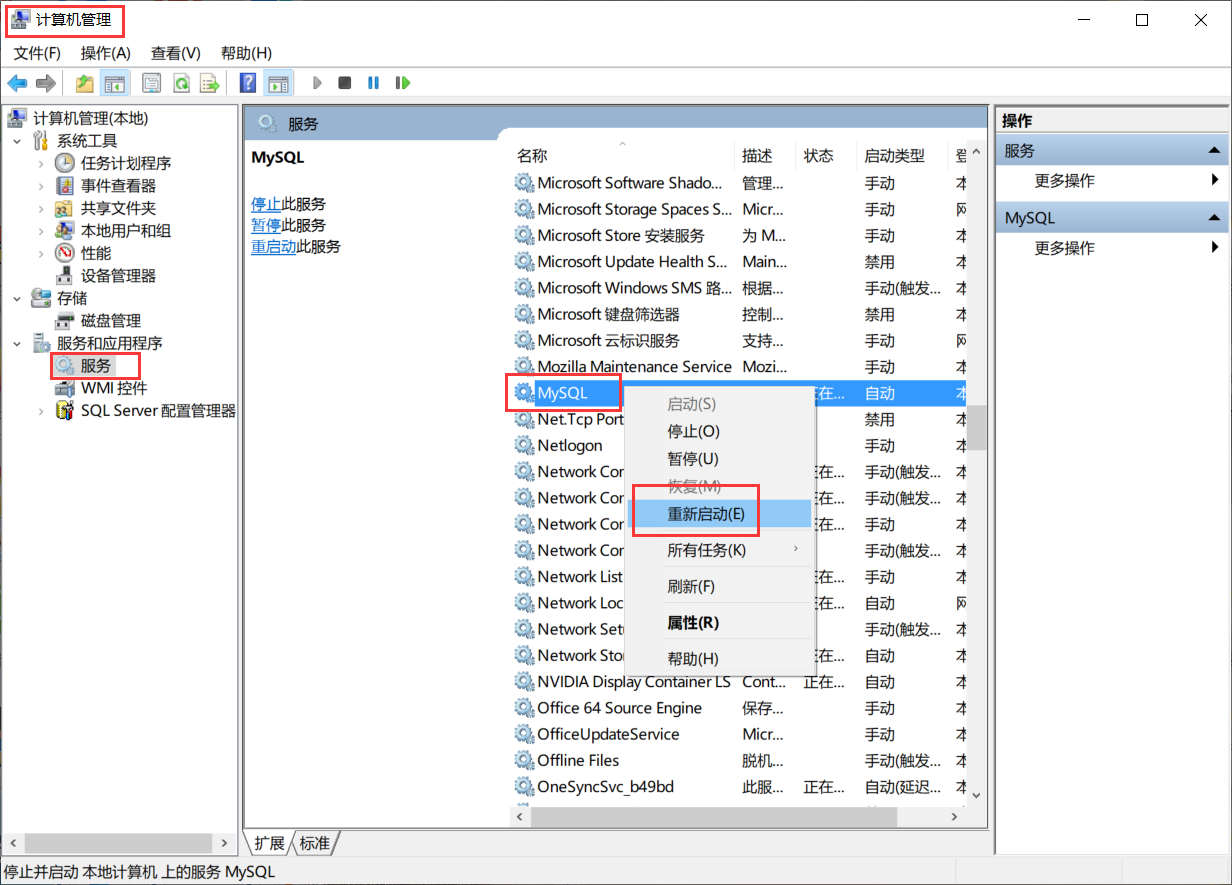Click the Refresh toolbar icon

(181, 83)
